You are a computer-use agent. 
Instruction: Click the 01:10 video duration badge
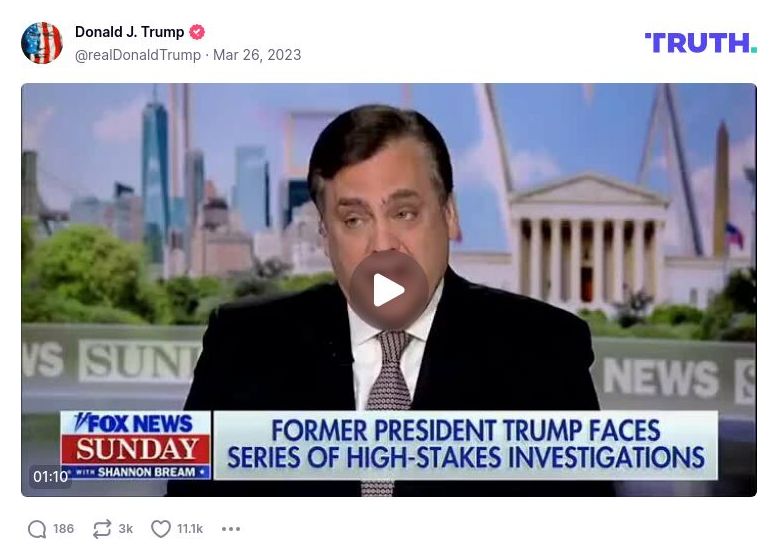50,476
